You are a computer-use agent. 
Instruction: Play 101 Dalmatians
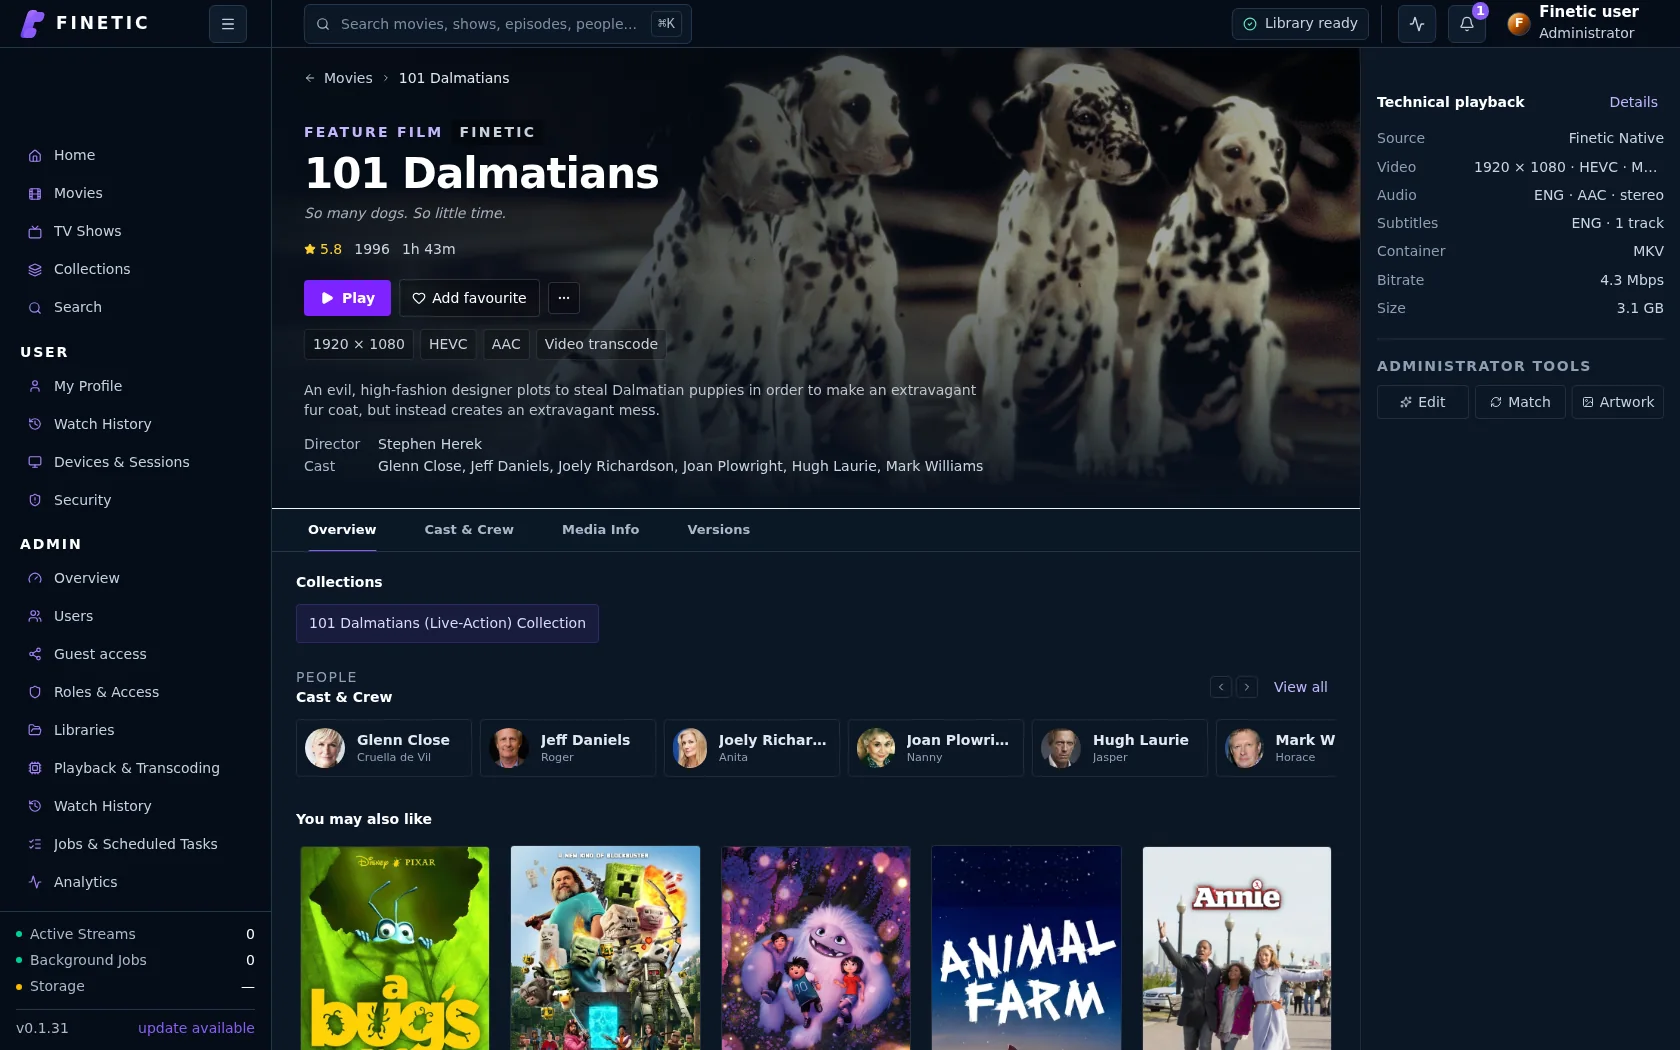click(x=347, y=298)
